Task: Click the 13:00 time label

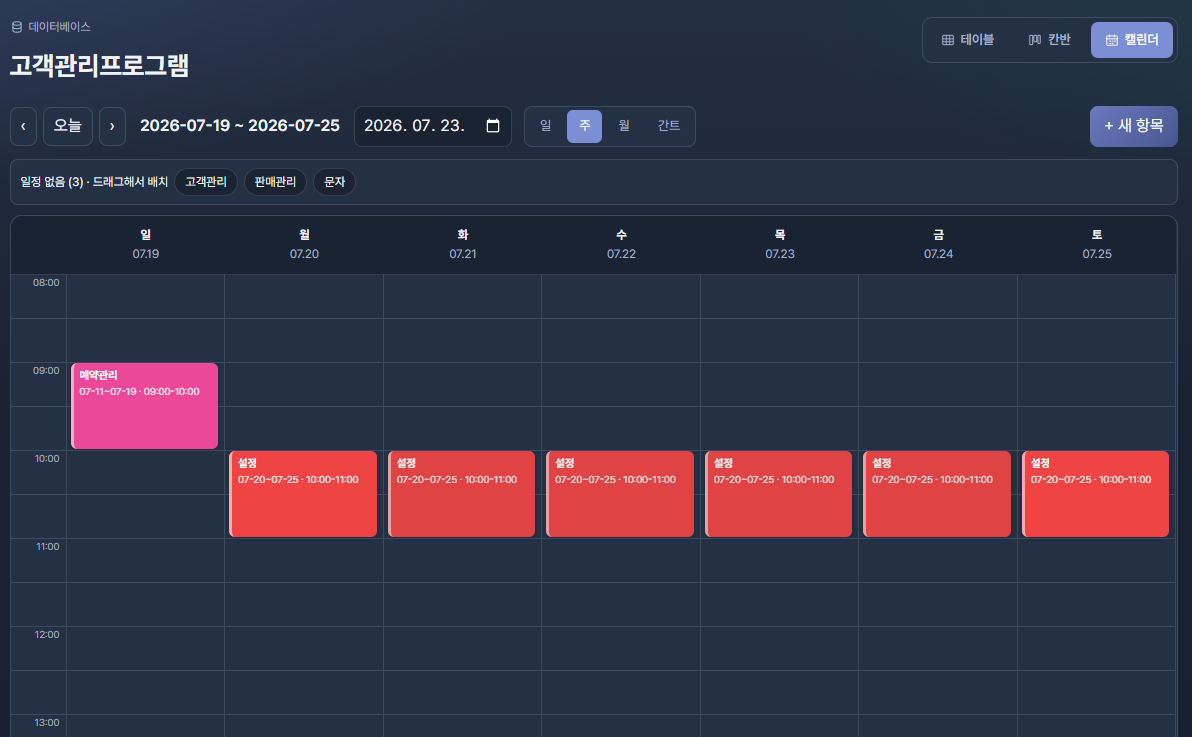Action: click(x=46, y=723)
